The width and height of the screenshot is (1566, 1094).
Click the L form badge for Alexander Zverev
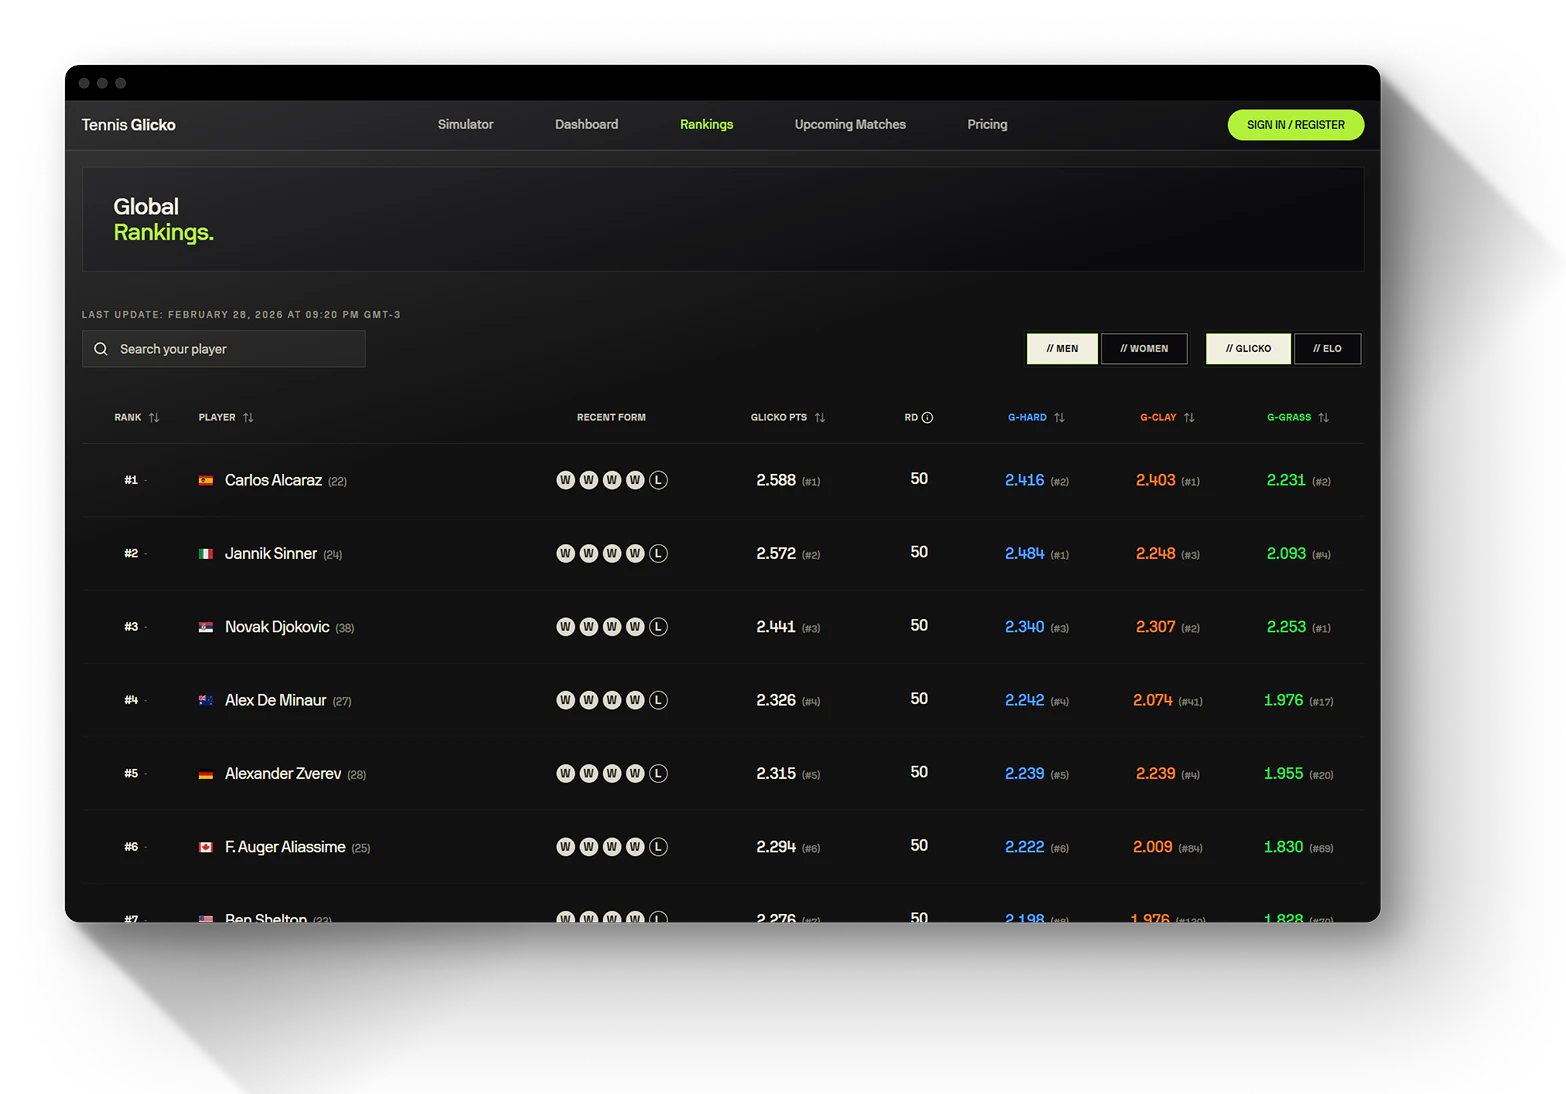click(658, 773)
